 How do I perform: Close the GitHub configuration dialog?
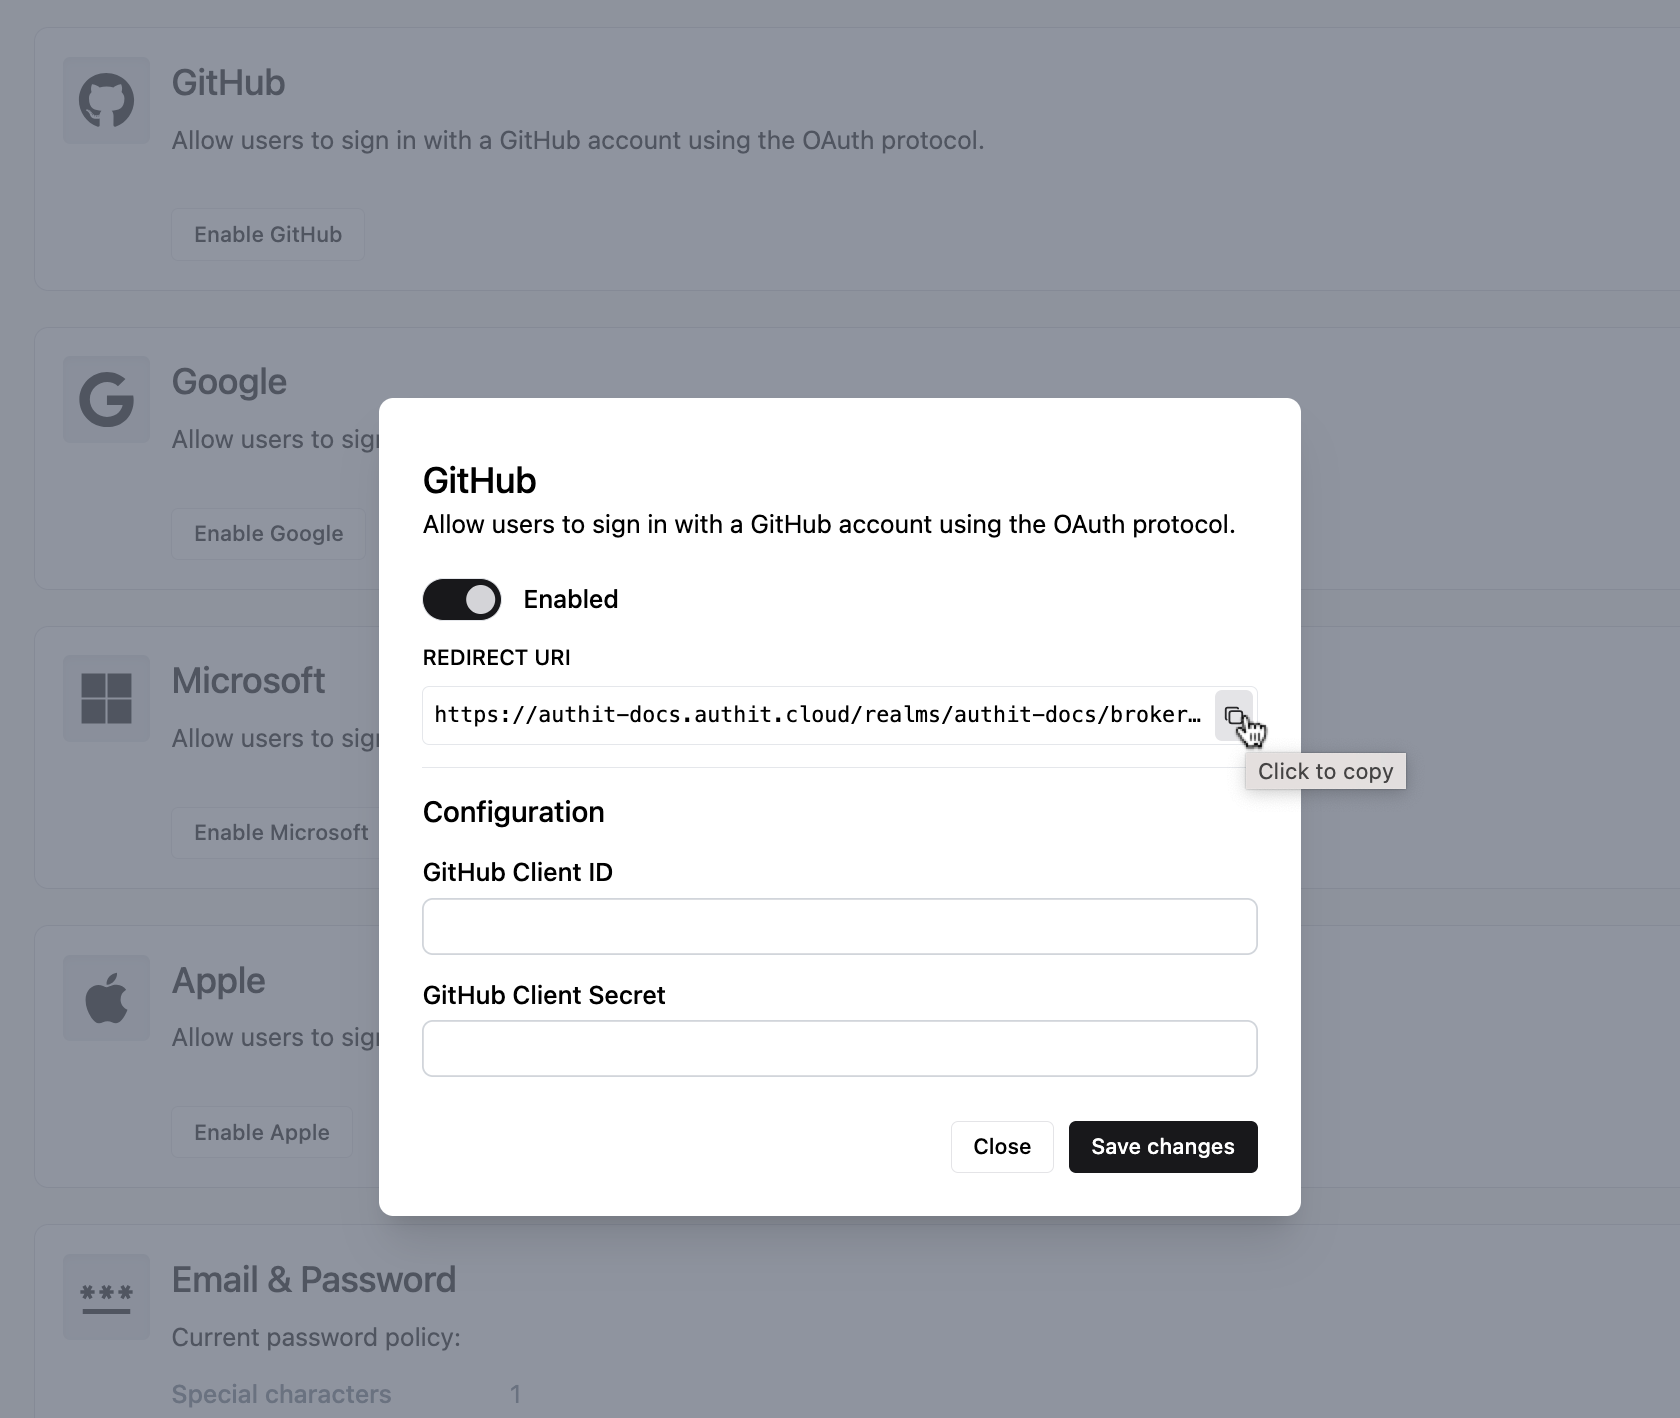tap(1001, 1146)
